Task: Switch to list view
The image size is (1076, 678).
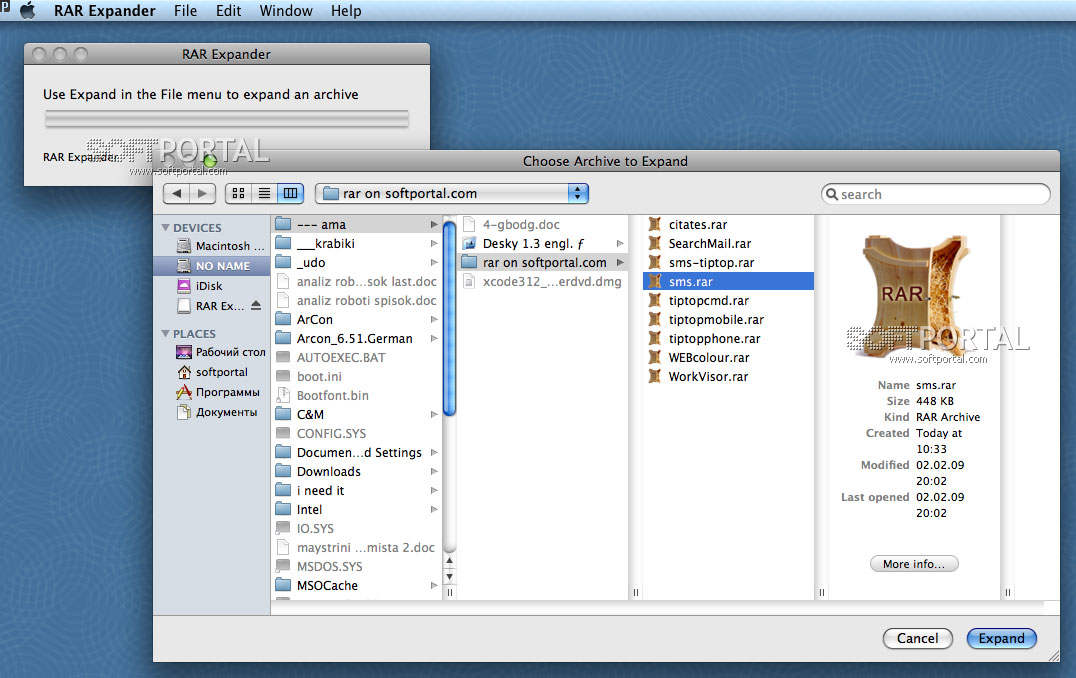Action: 264,194
